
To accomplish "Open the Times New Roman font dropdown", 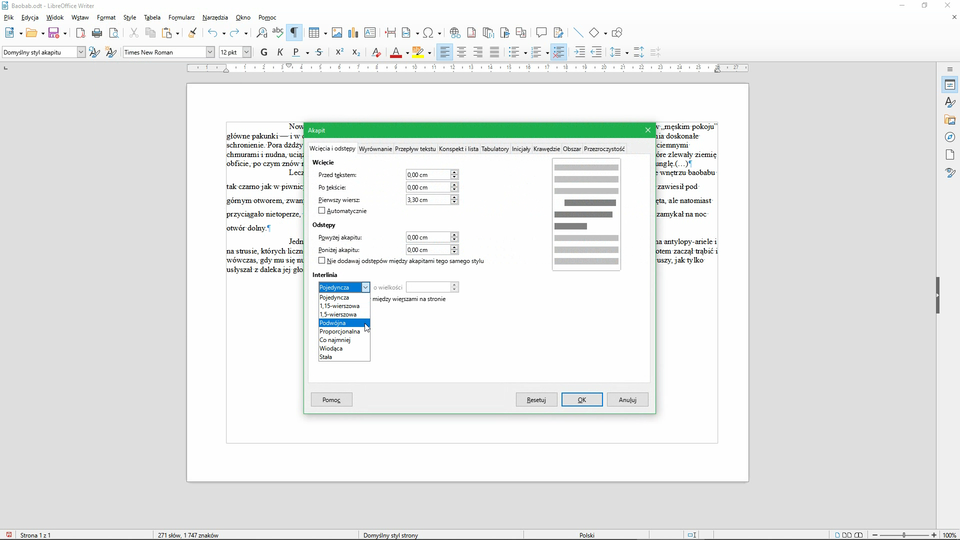I will [x=210, y=52].
